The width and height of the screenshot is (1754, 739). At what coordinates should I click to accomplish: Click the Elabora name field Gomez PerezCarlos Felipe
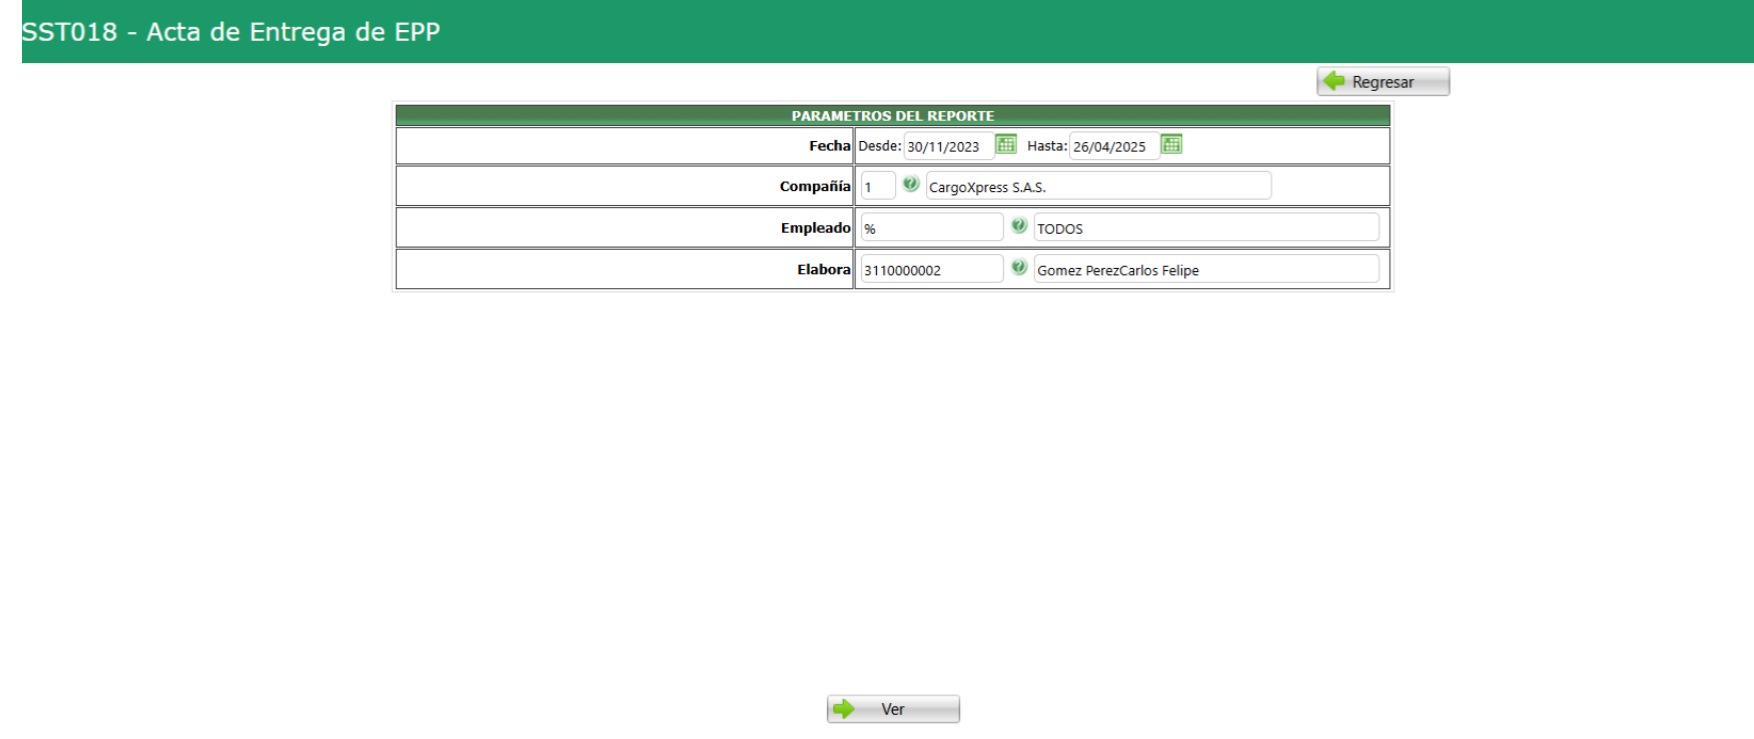(1206, 270)
